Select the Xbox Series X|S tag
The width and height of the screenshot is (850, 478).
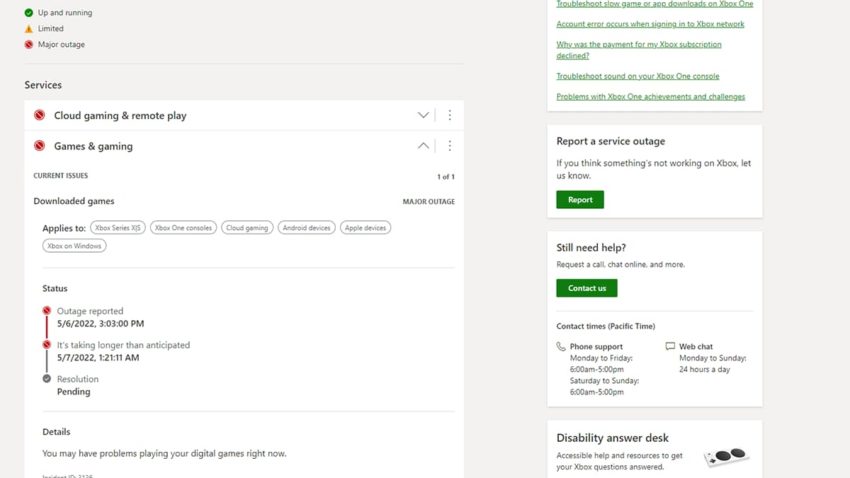(118, 228)
